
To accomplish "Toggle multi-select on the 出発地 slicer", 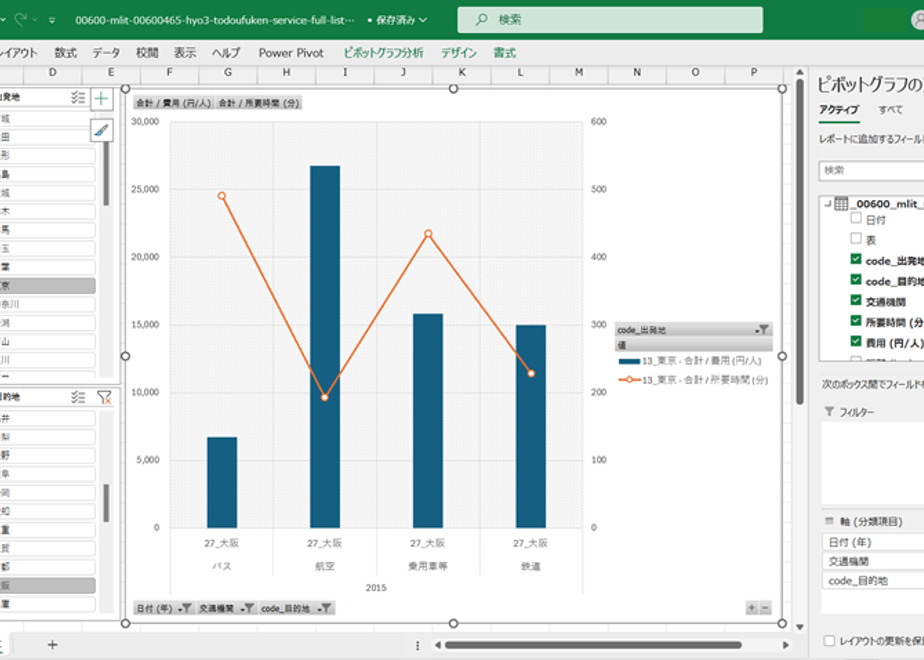I will pyautogui.click(x=78, y=98).
